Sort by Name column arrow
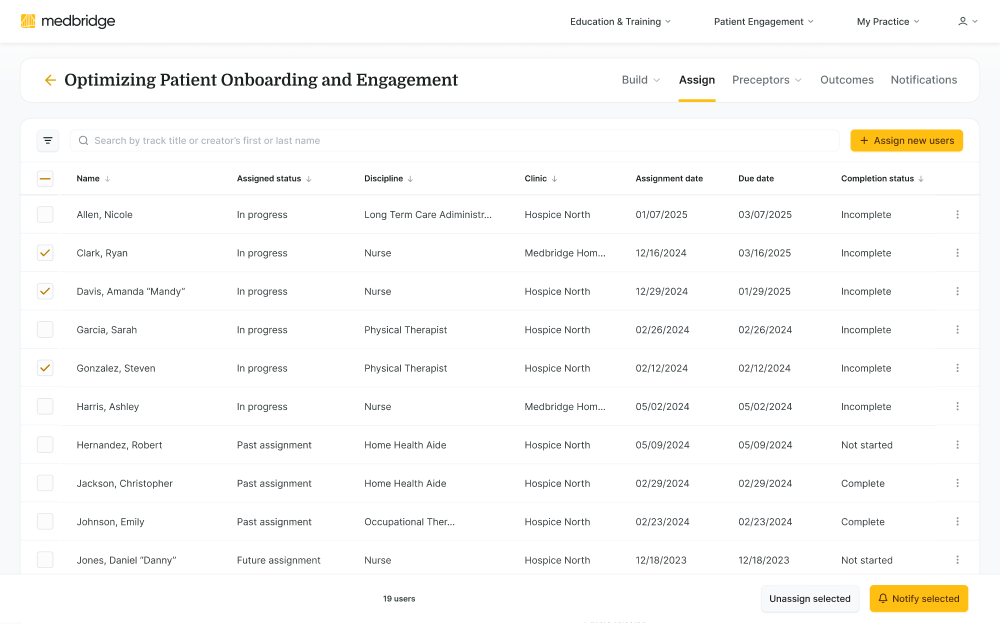Image resolution: width=1000 pixels, height=624 pixels. [107, 179]
